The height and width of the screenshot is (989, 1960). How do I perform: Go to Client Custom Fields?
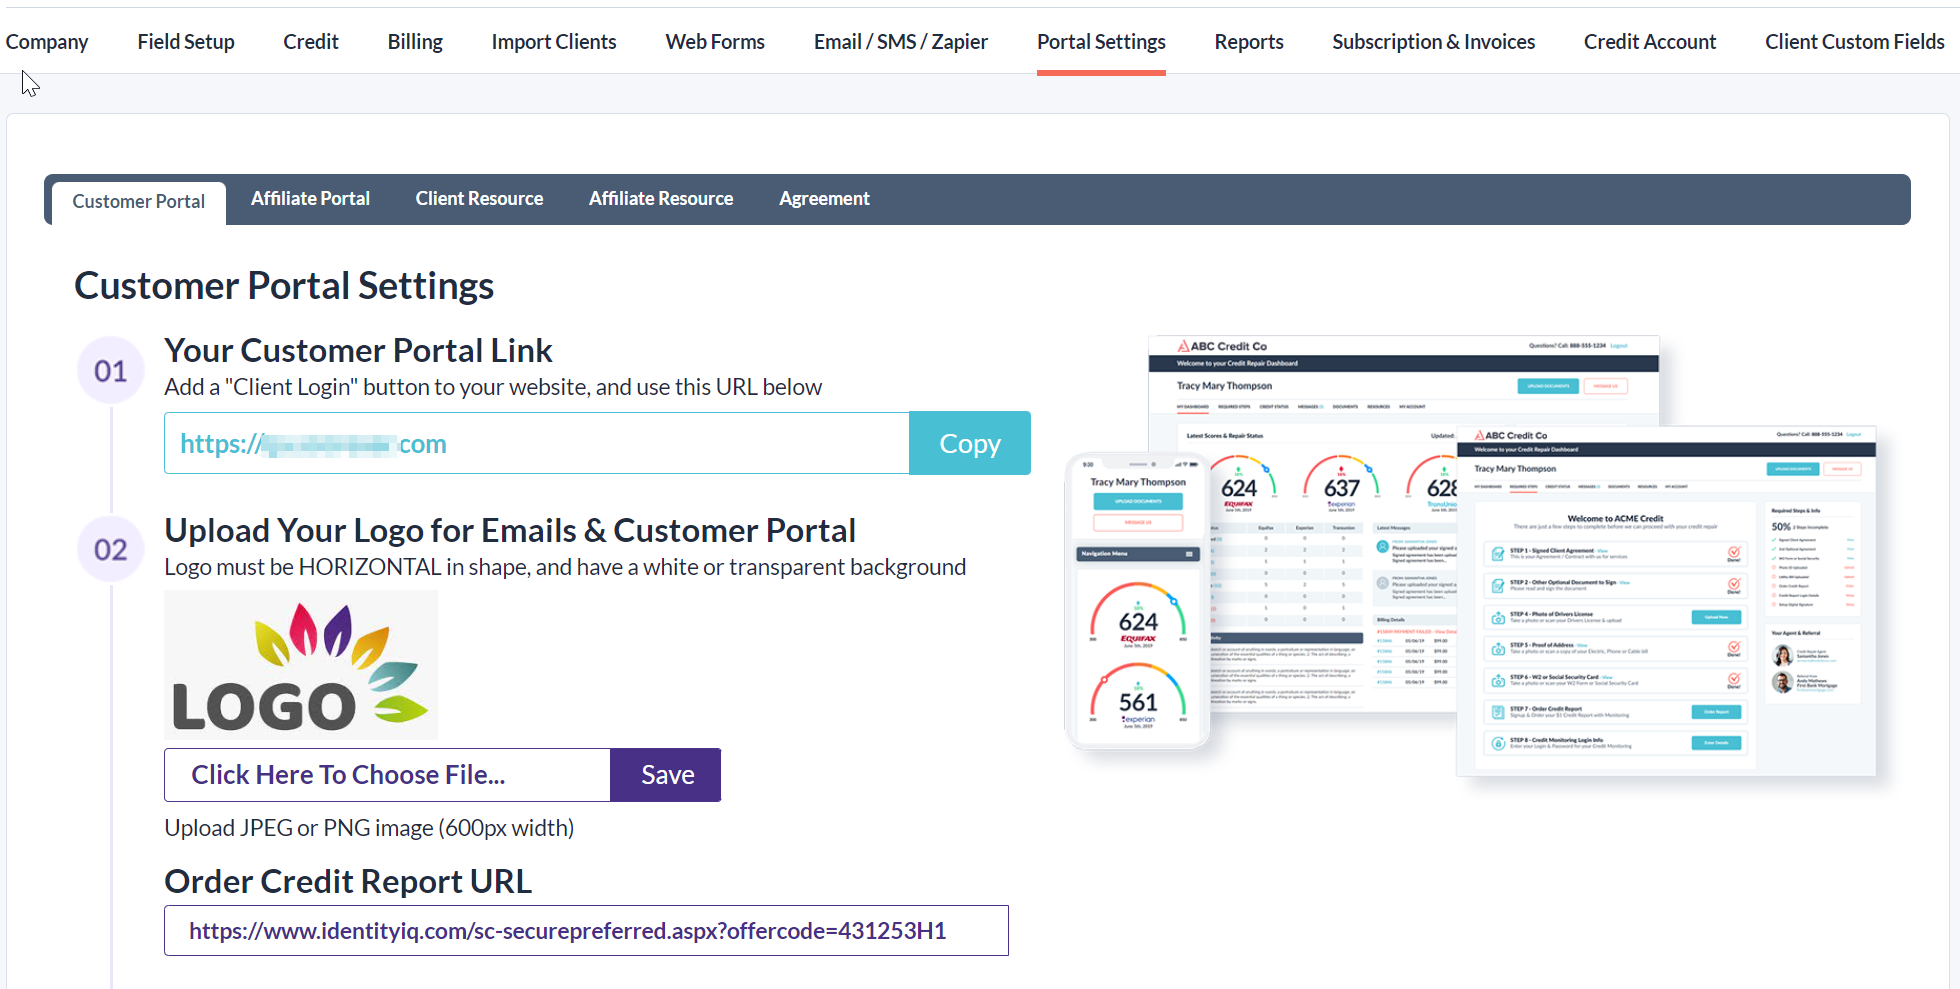(x=1854, y=42)
